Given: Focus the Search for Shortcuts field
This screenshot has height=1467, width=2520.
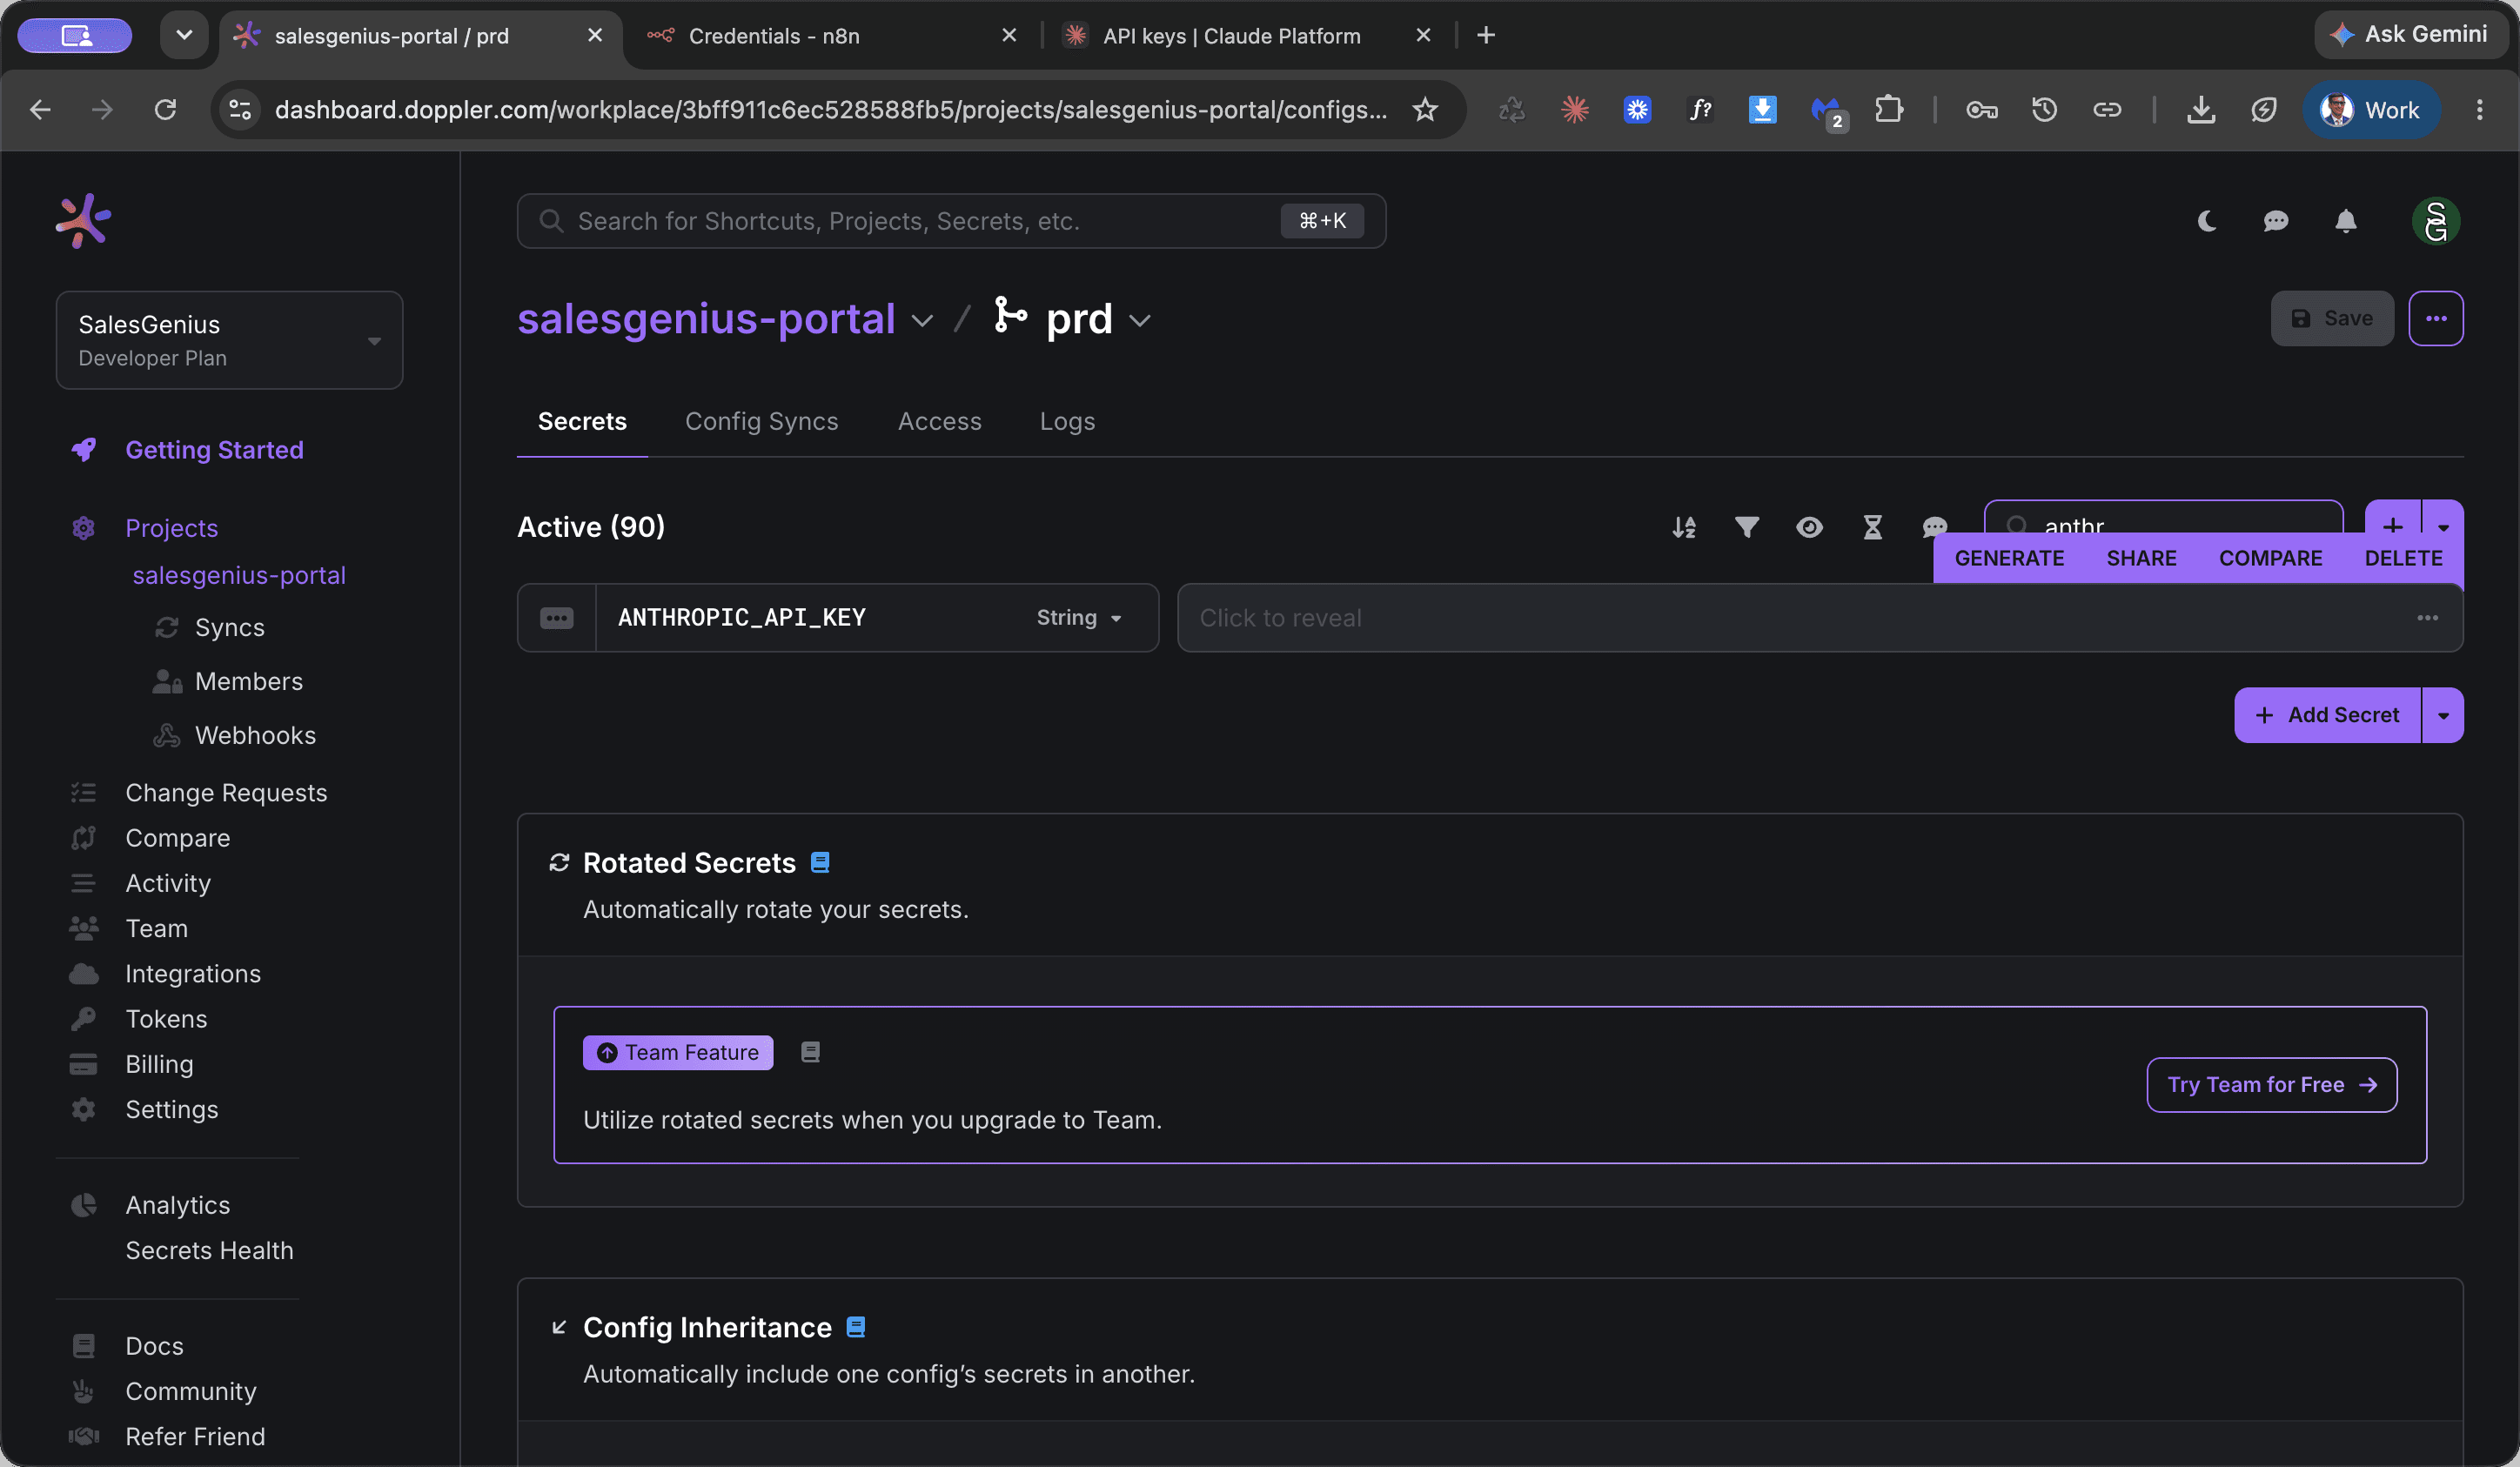Looking at the screenshot, I should point(951,221).
